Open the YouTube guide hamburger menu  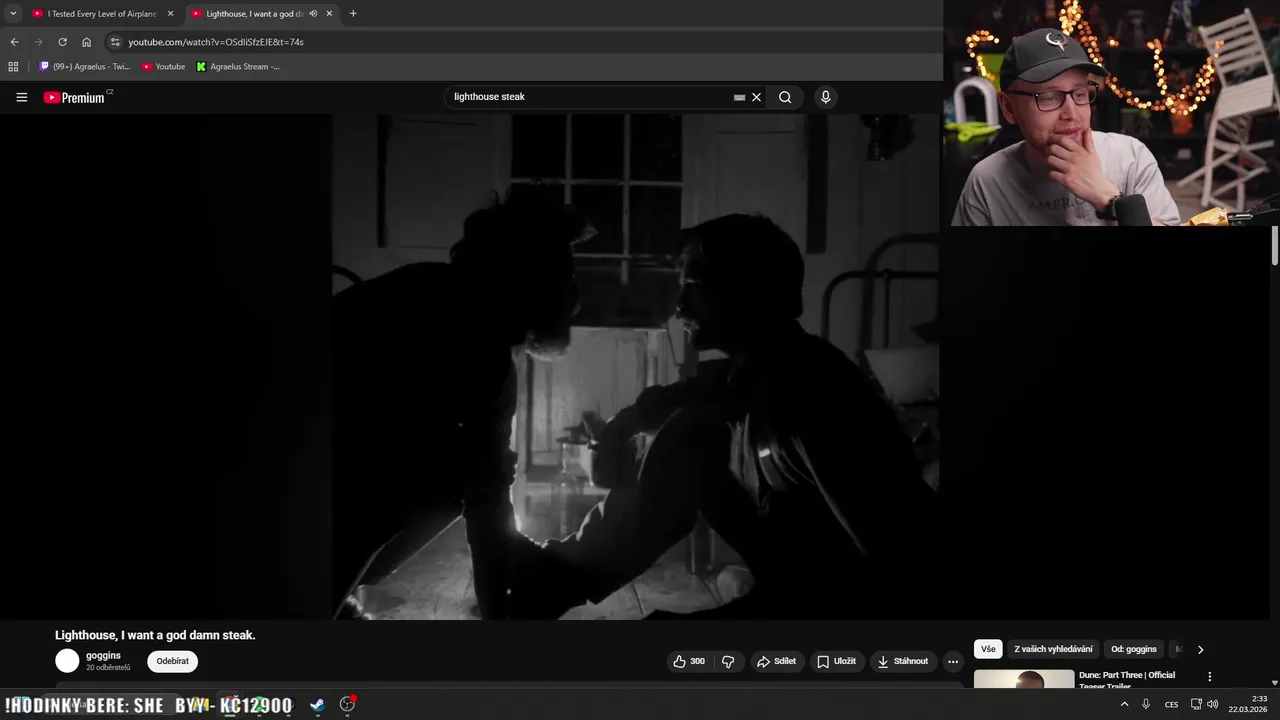coord(21,97)
